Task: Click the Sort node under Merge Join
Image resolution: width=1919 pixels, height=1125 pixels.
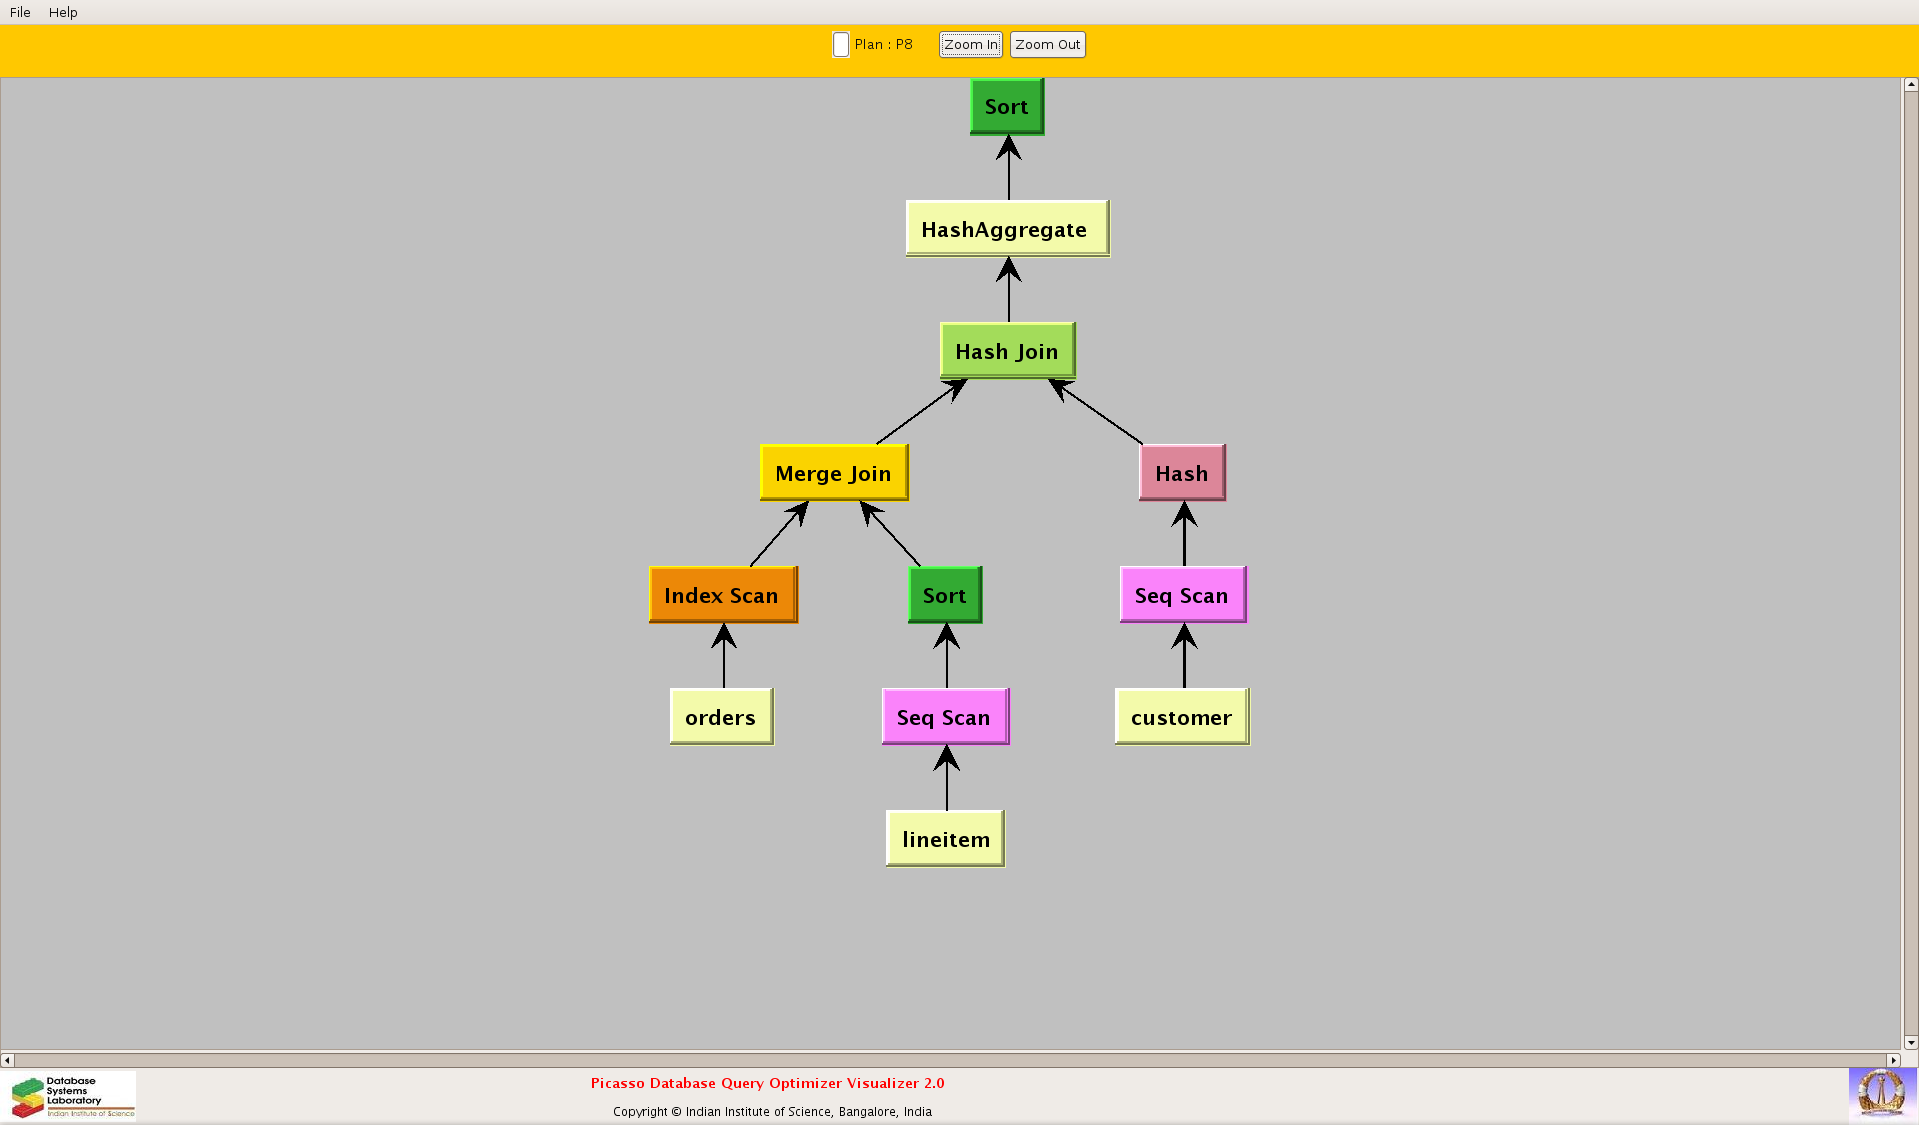Action: pos(944,595)
